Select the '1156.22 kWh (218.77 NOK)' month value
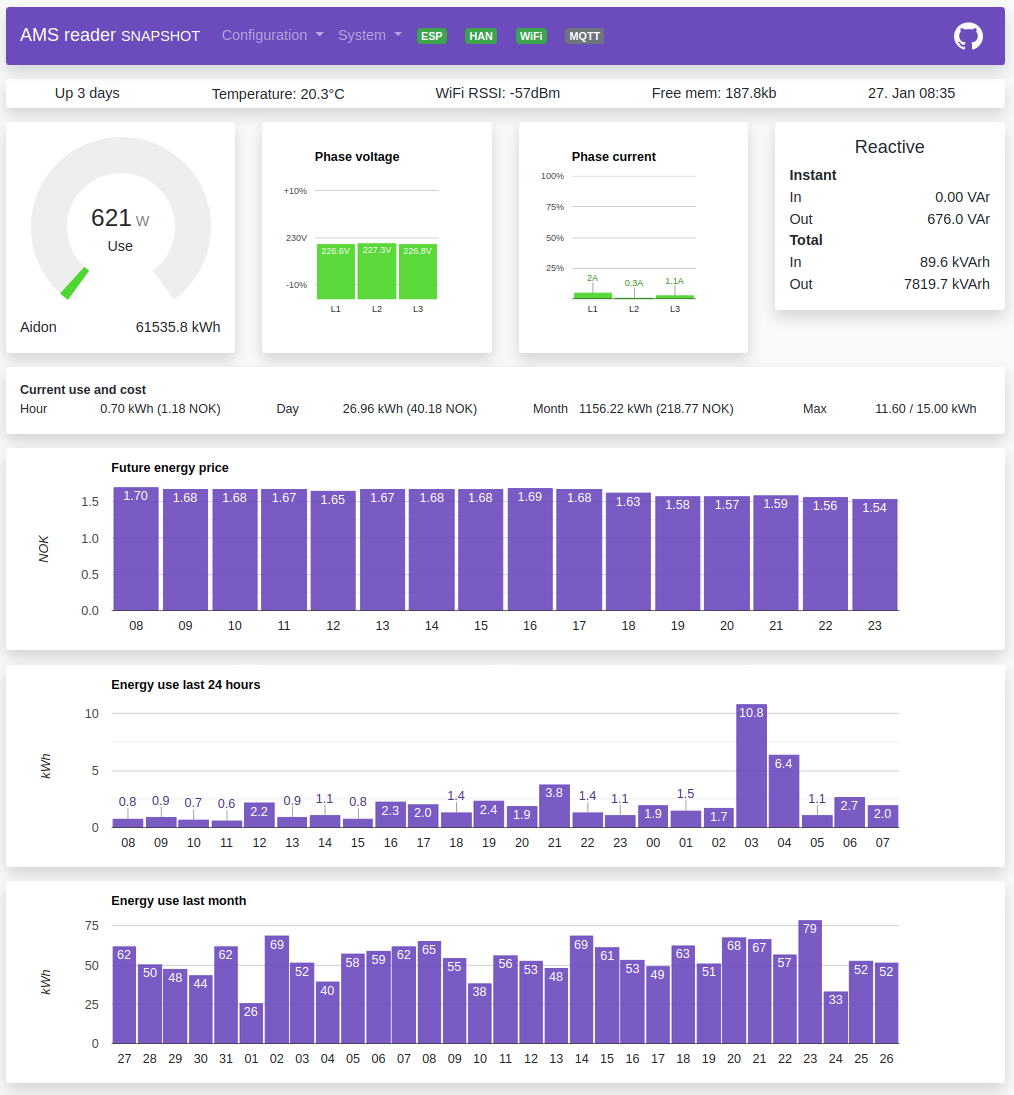Screen dimensions: 1014x1095 pos(656,409)
